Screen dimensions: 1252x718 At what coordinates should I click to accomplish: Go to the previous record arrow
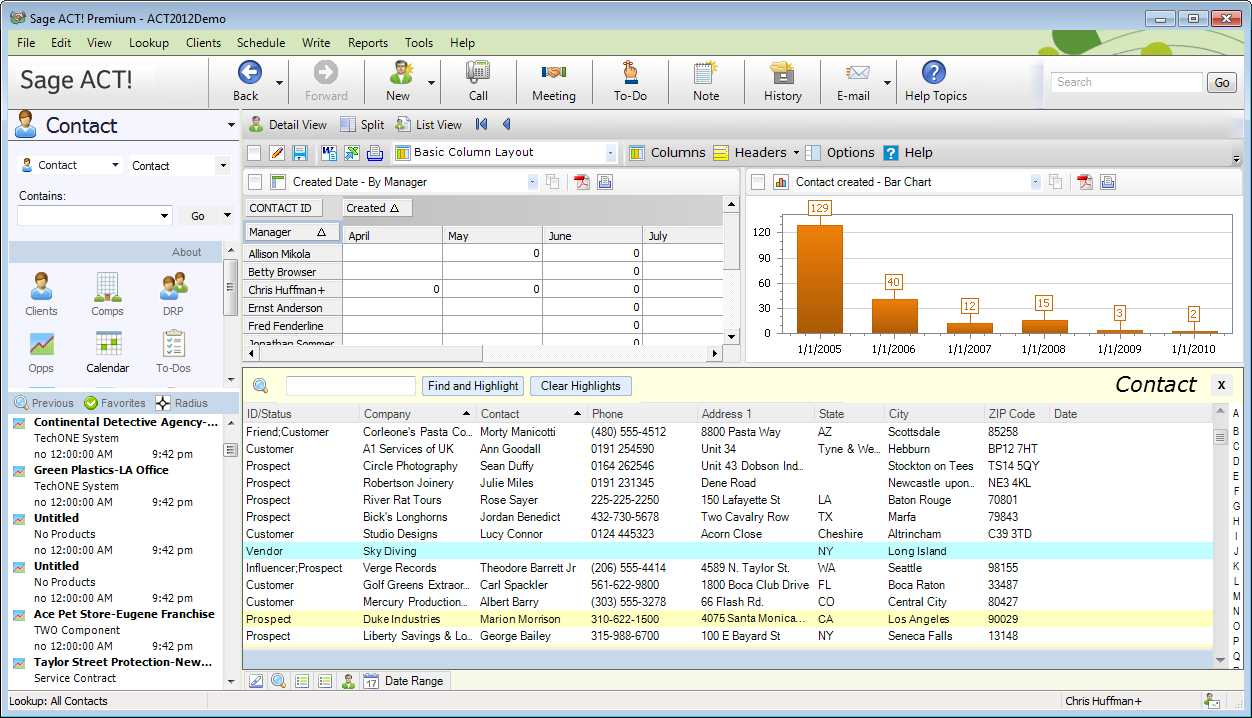click(x=506, y=125)
